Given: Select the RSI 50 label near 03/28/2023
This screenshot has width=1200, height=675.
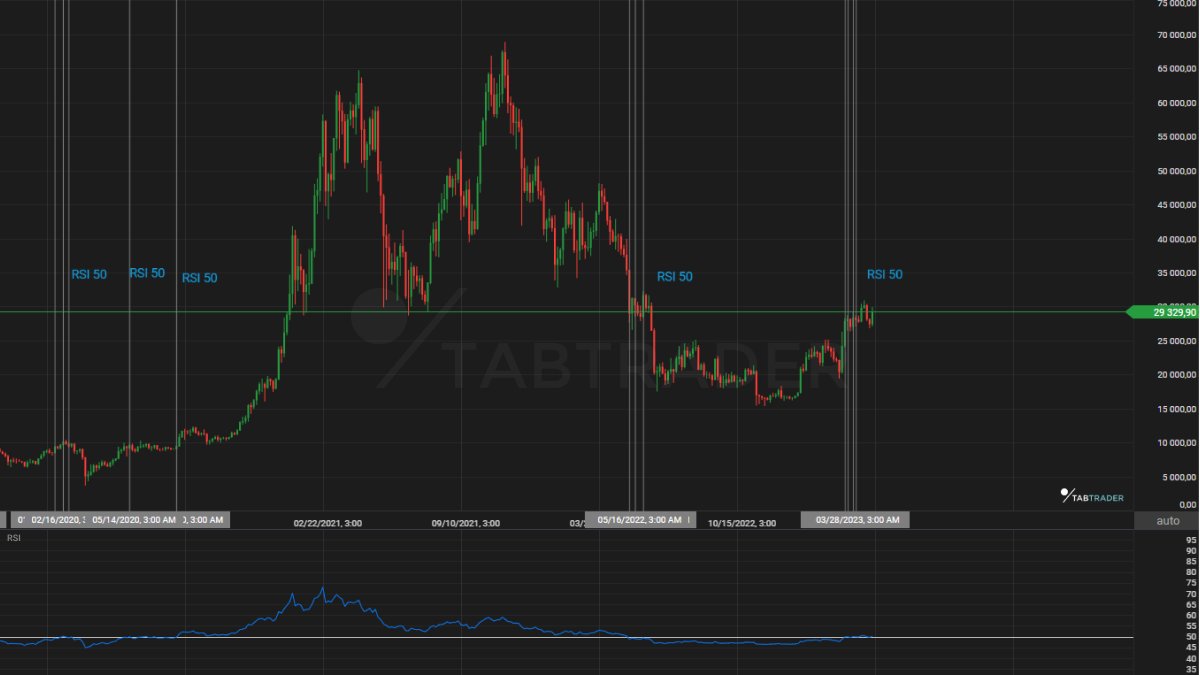Looking at the screenshot, I should click(x=884, y=274).
